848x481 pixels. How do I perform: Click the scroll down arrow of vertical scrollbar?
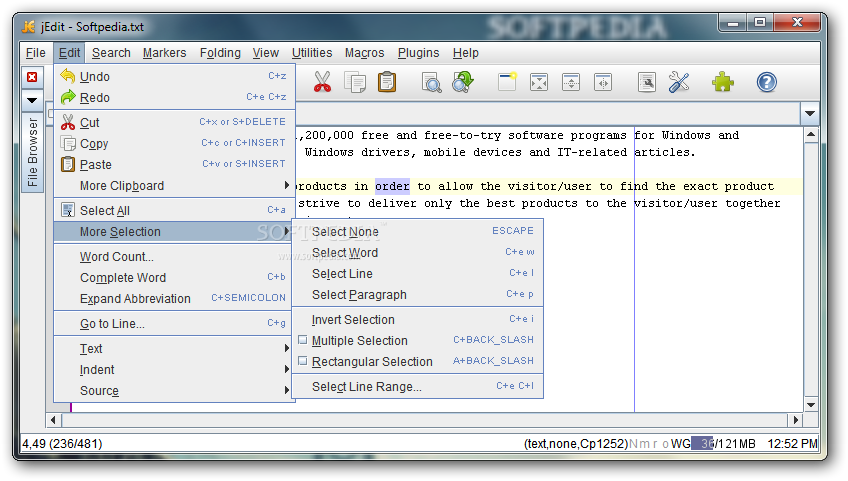tap(811, 404)
